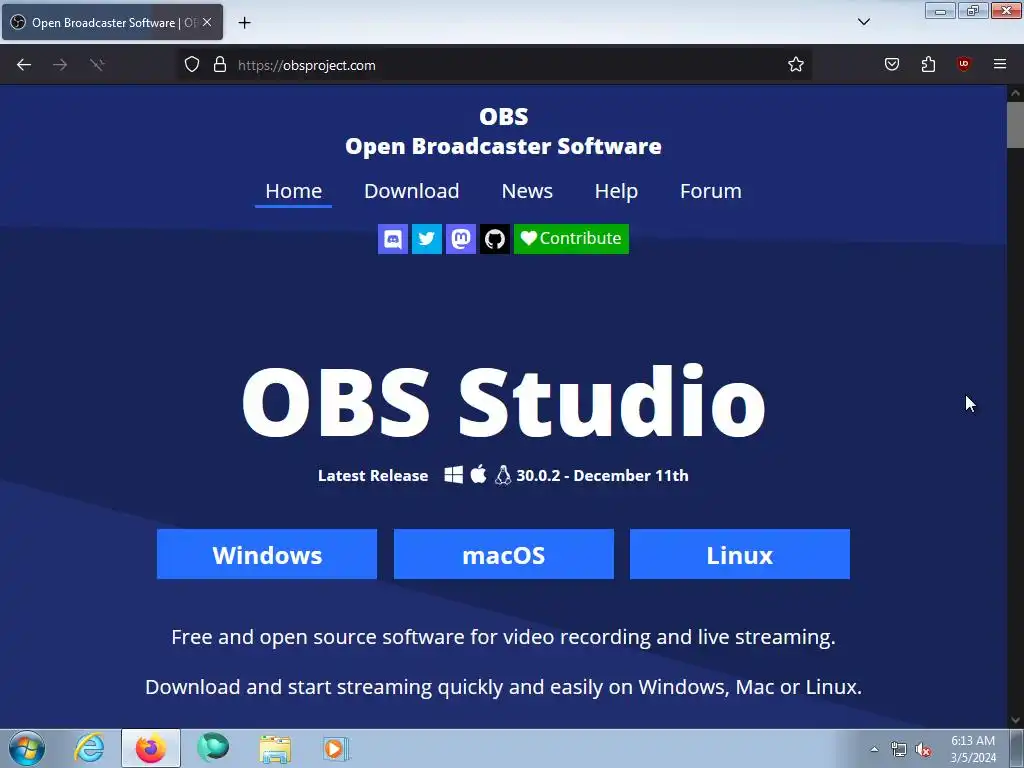Open the Download nav item
This screenshot has width=1024, height=768.
411,191
